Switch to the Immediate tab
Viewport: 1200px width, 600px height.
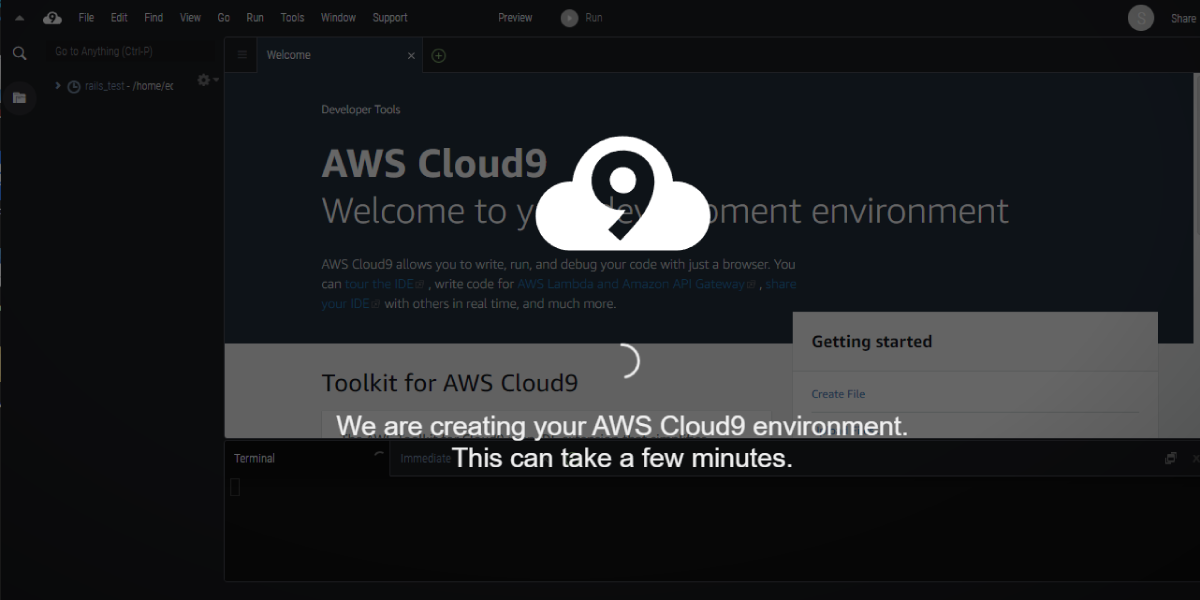[425, 458]
